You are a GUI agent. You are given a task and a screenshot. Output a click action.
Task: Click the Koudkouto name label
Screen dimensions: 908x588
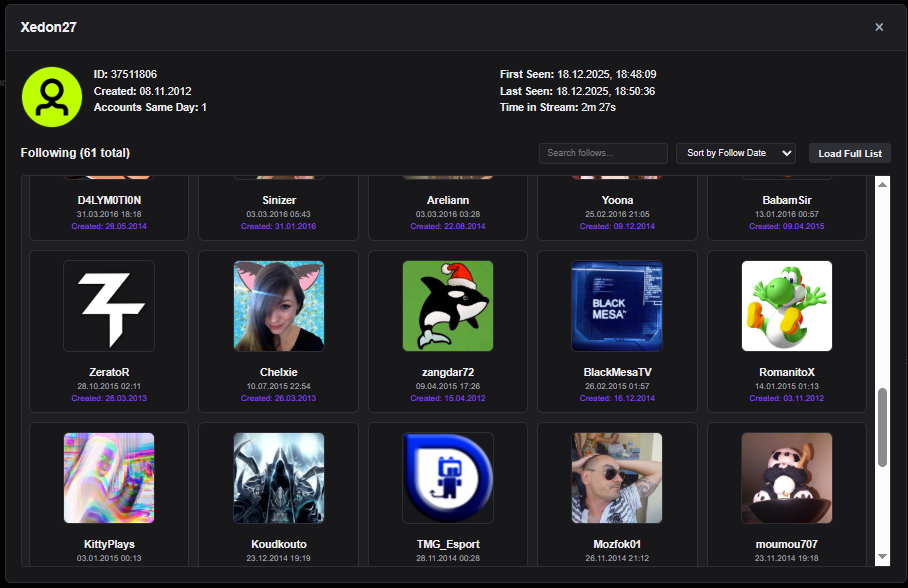[x=279, y=545]
